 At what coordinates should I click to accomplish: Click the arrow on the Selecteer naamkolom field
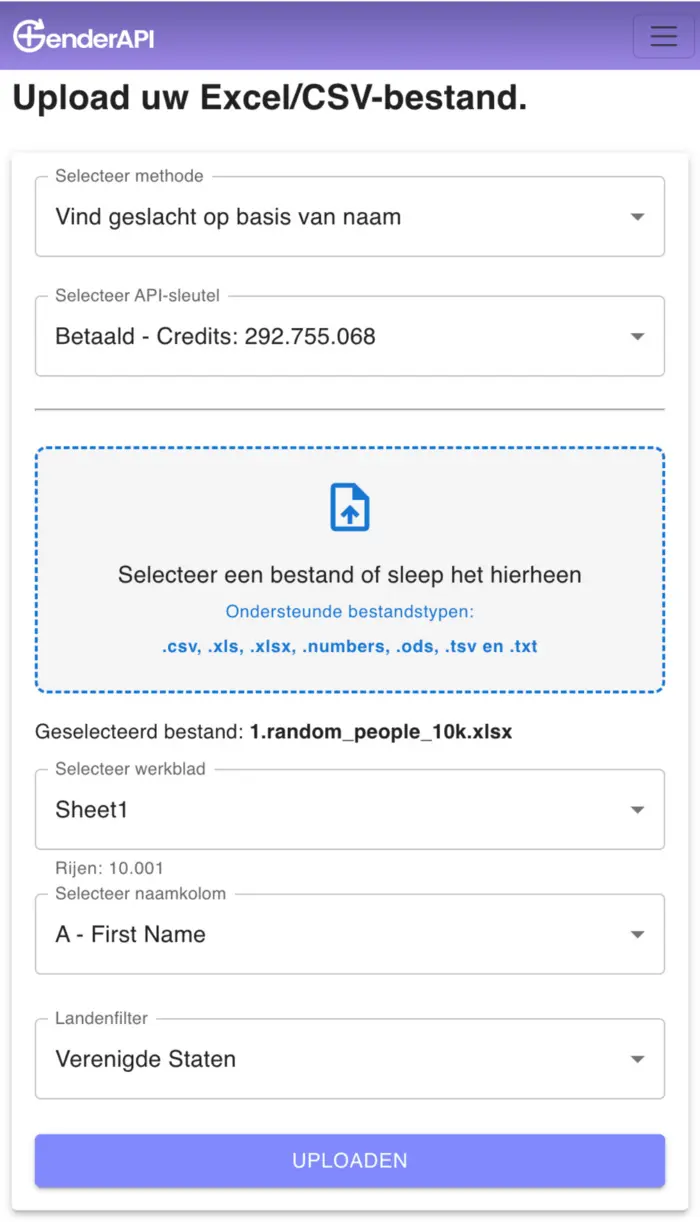point(637,935)
